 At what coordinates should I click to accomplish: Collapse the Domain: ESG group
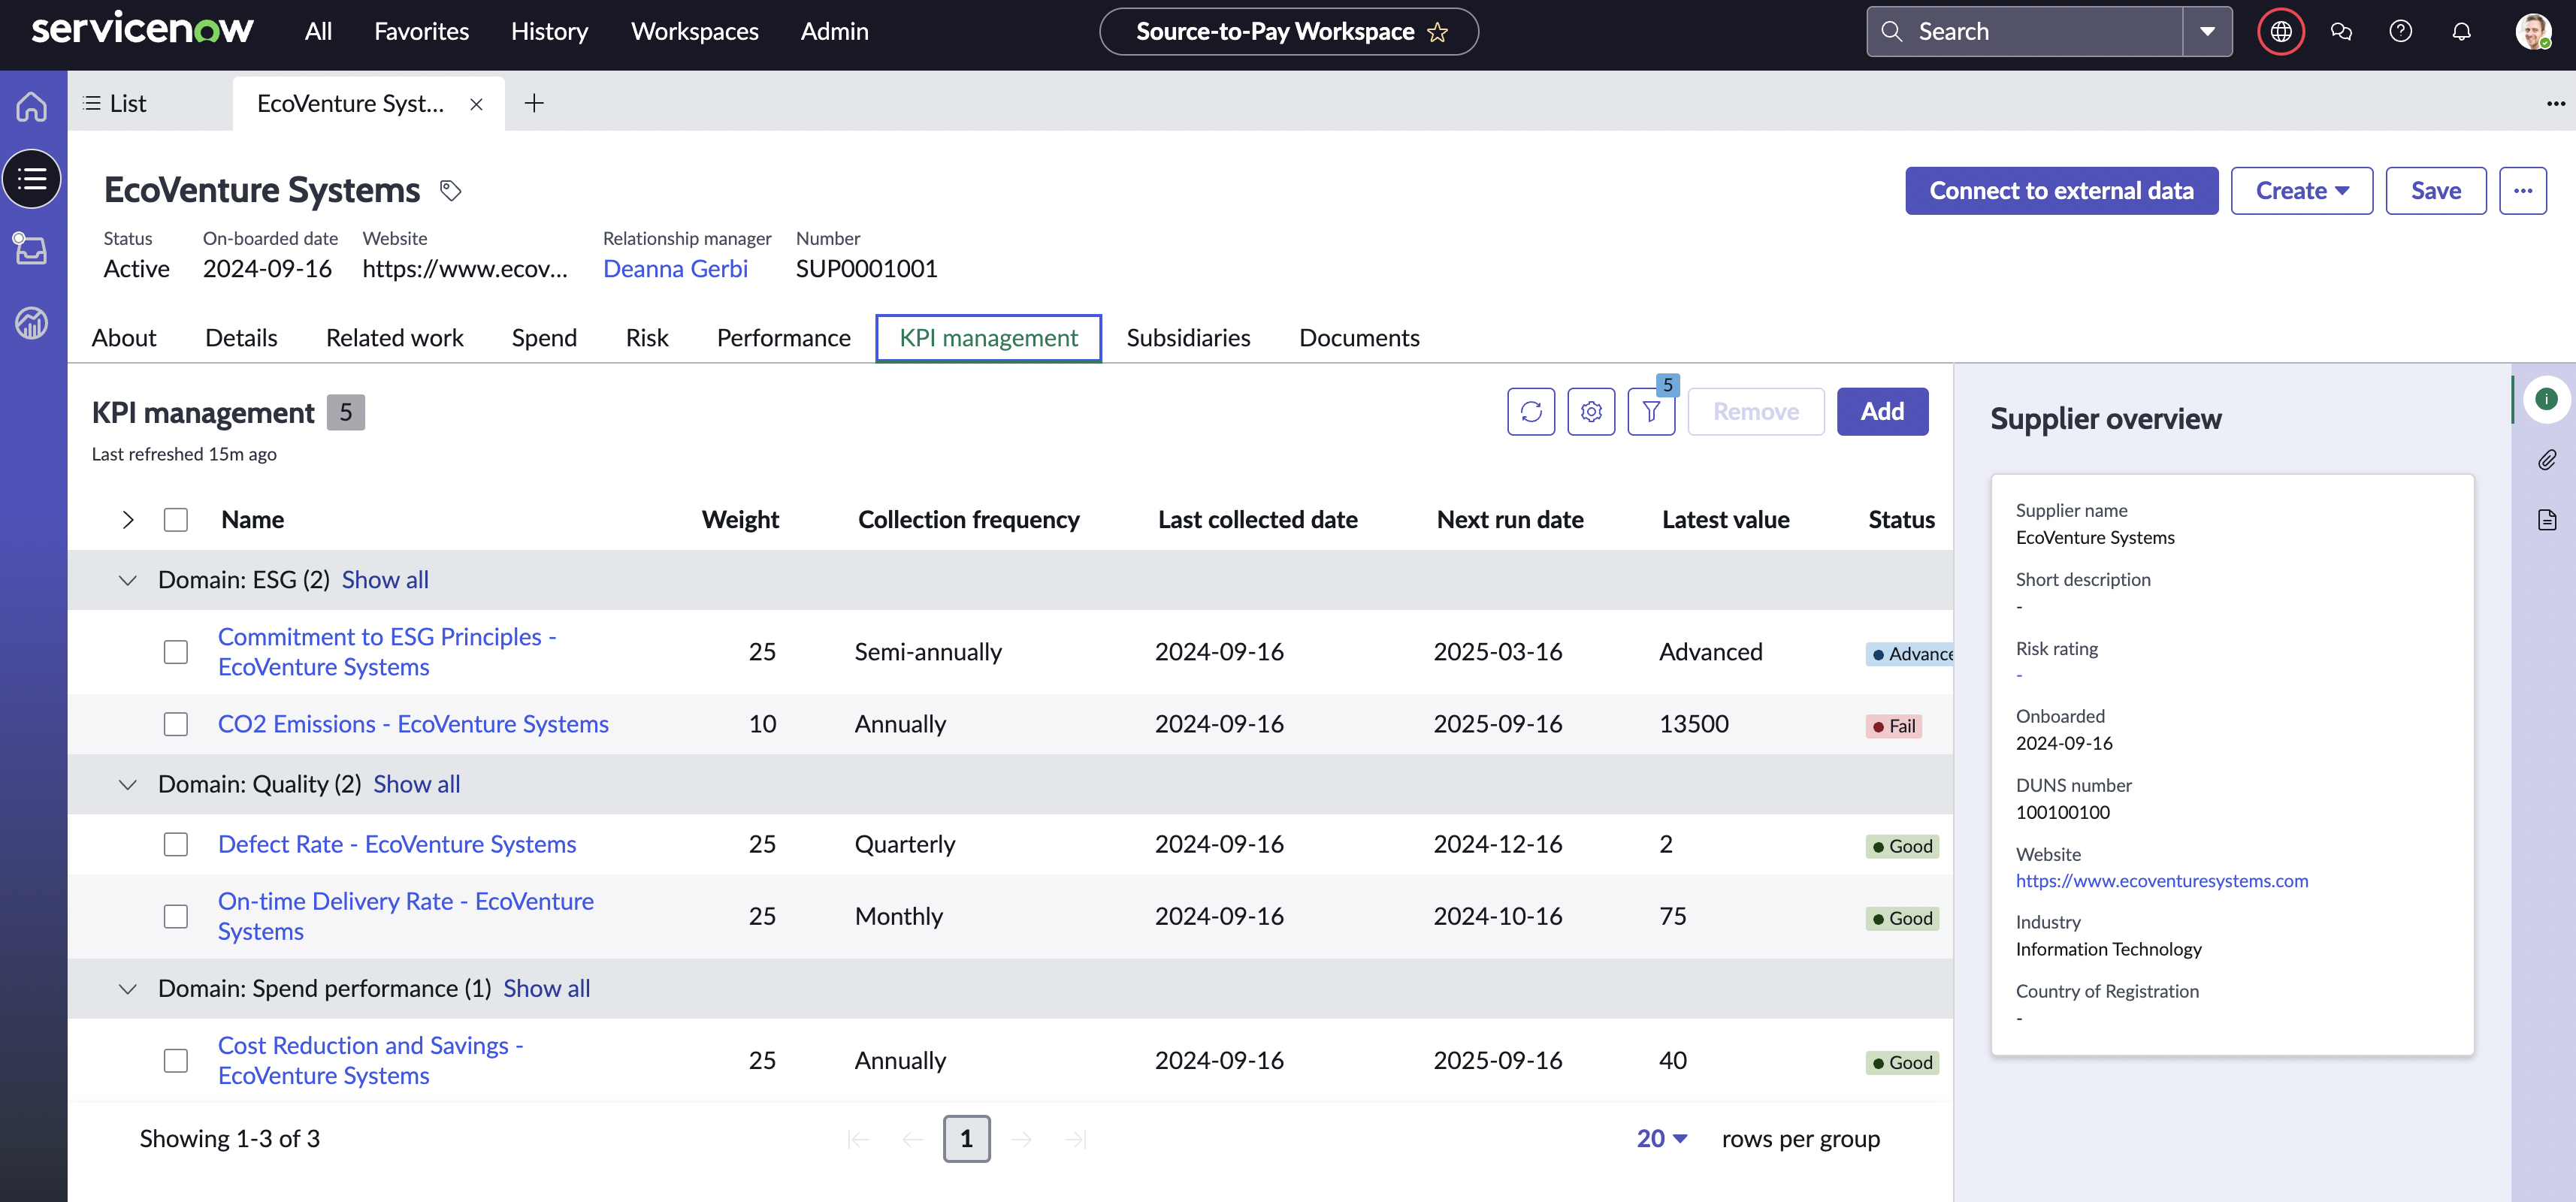click(127, 580)
